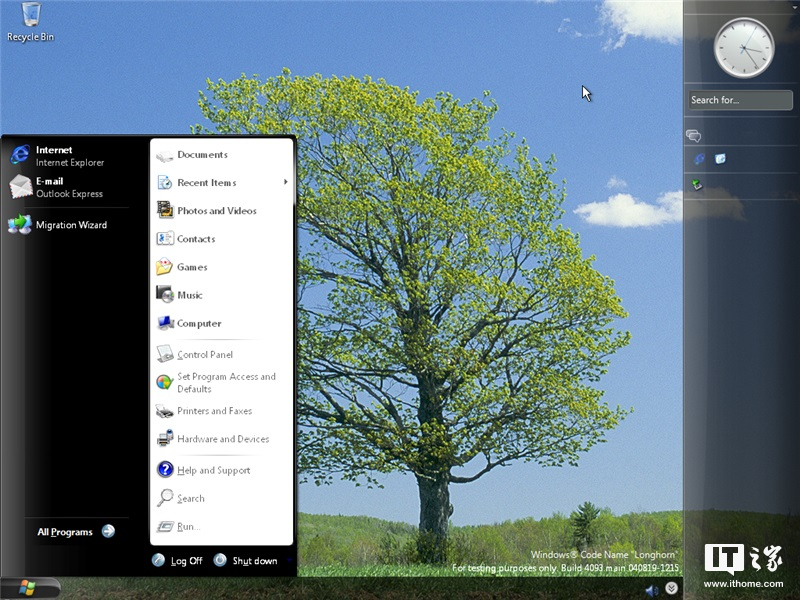Image resolution: width=800 pixels, height=600 pixels.
Task: Expand hidden tray icons chevron
Action: coord(672,589)
